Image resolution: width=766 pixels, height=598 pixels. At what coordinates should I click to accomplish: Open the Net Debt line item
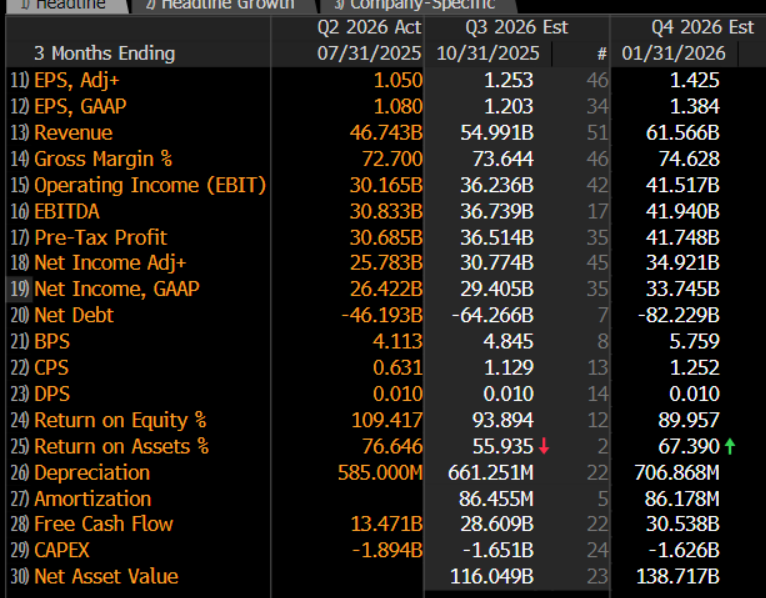(74, 315)
